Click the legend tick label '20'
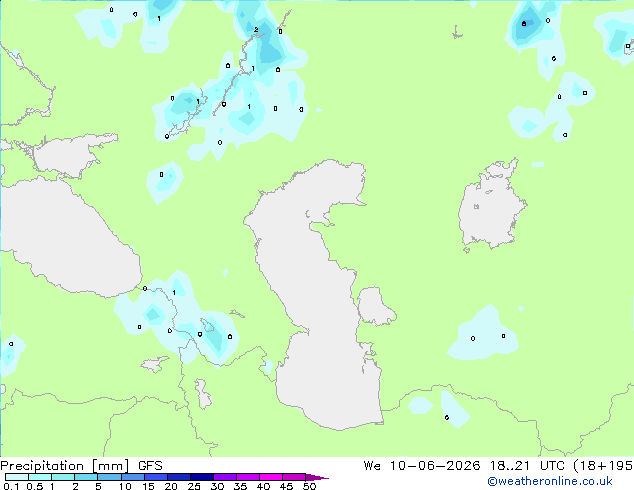This screenshot has width=634, height=490. [x=171, y=486]
